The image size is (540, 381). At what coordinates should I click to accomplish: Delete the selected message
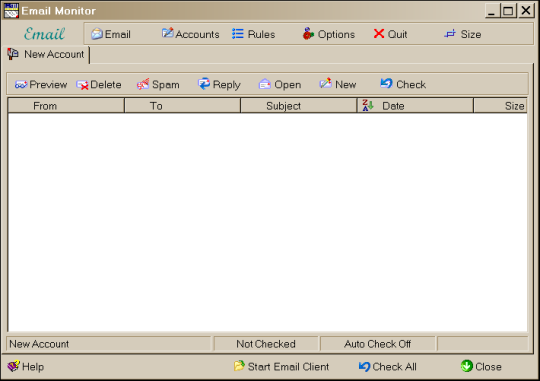(98, 84)
